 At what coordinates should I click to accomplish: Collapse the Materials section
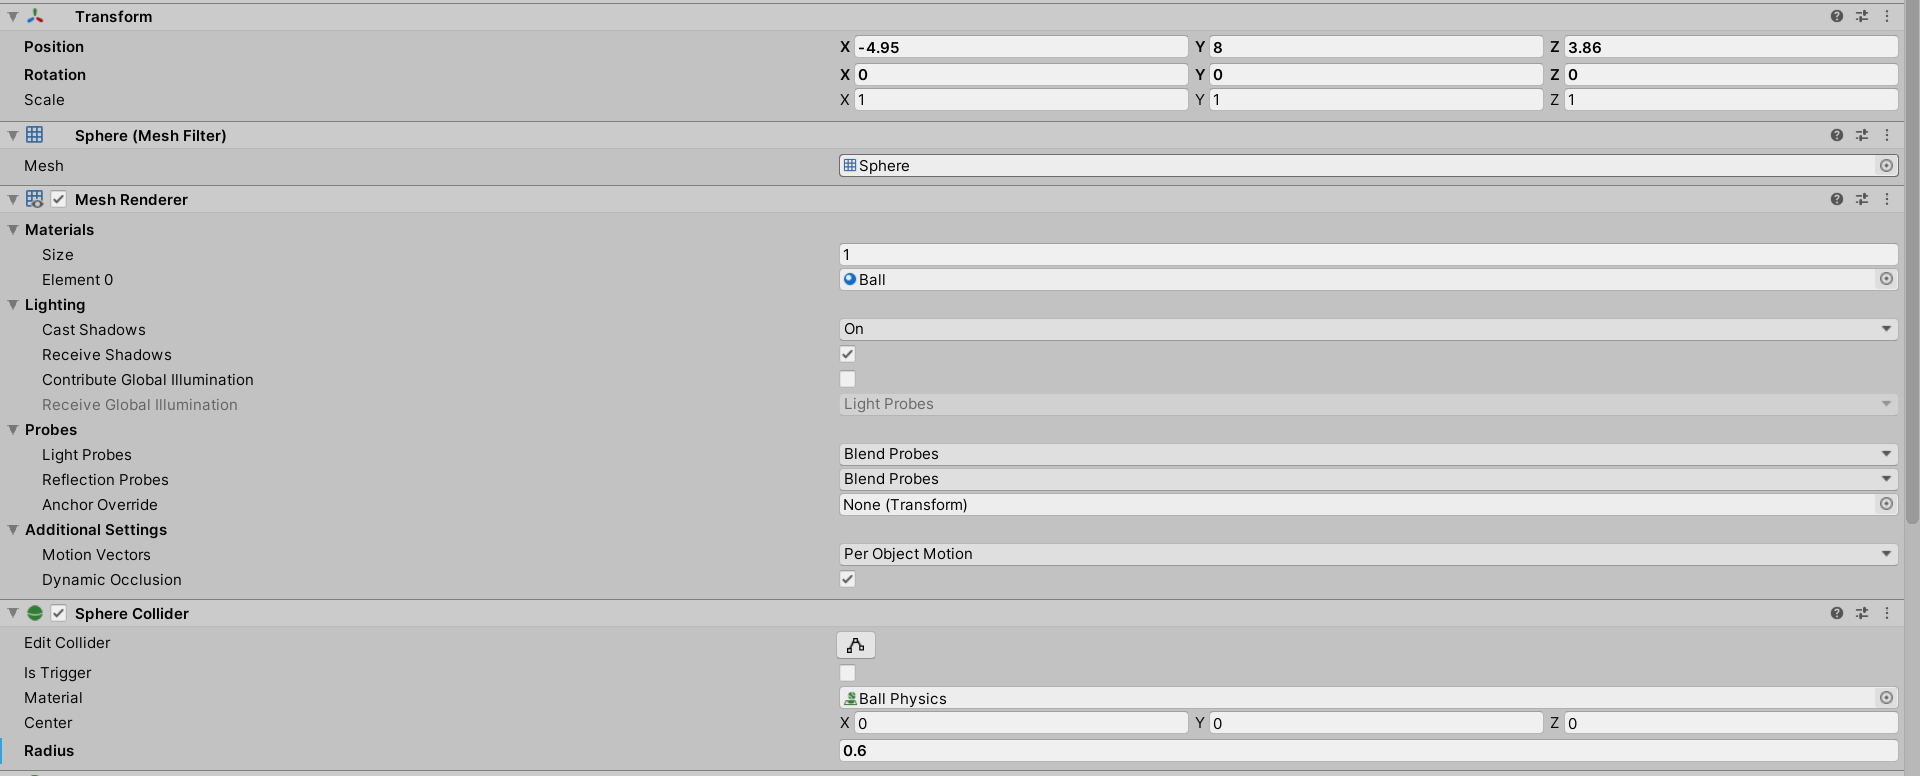13,230
